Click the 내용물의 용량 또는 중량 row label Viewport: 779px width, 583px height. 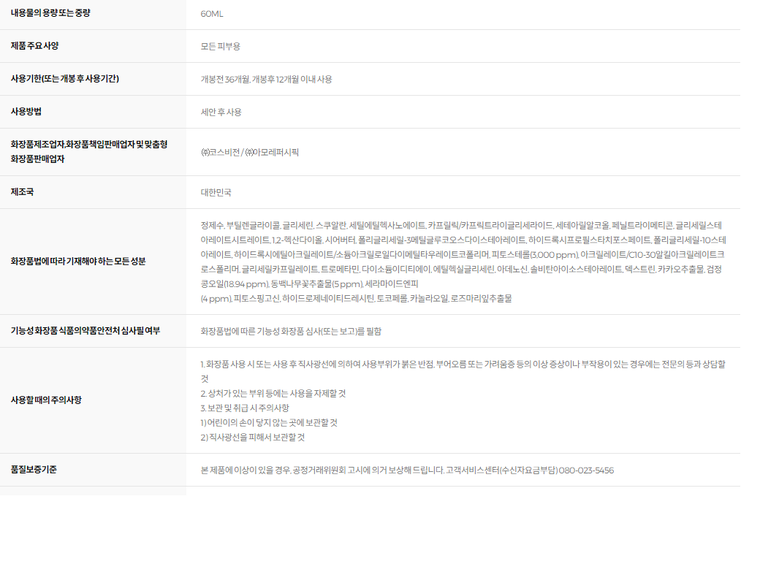[x=57, y=14]
